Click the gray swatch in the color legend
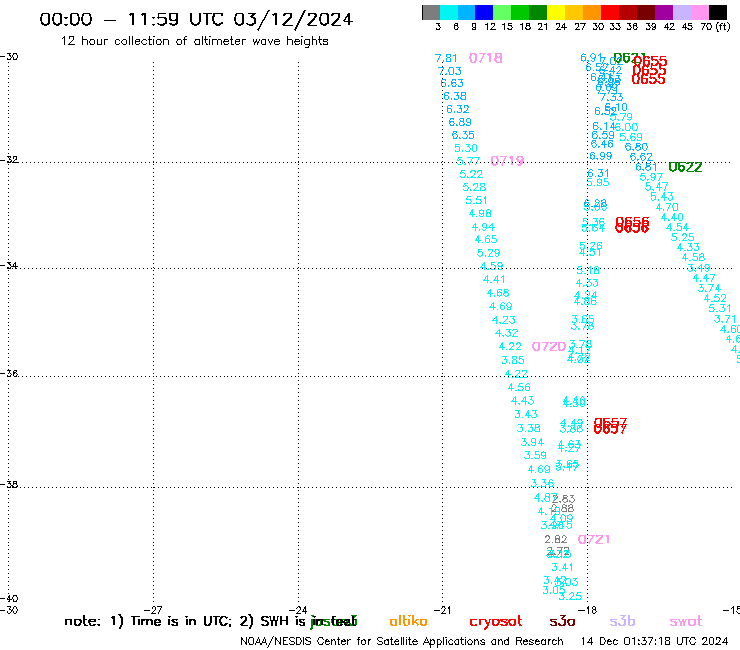Image resolution: width=740 pixels, height=650 pixels. (431, 12)
